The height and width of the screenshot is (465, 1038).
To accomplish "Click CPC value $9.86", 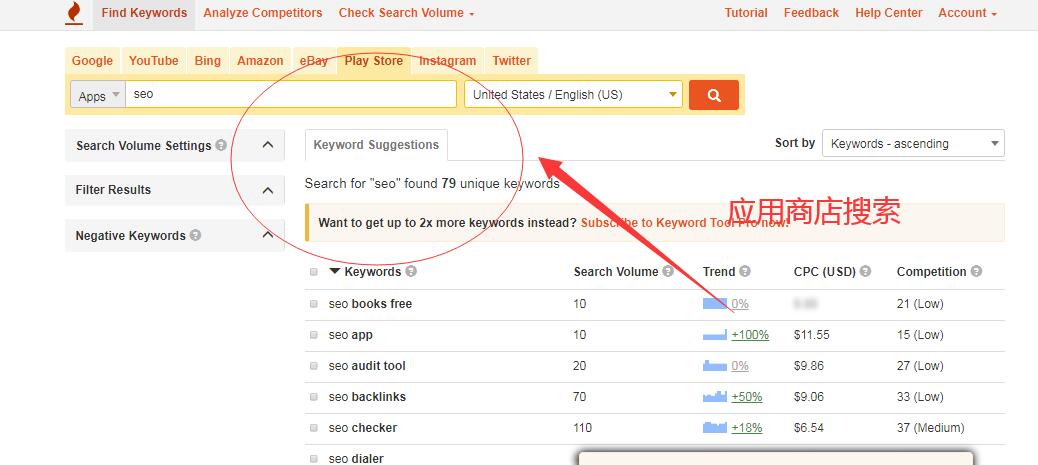I will click(x=809, y=366).
